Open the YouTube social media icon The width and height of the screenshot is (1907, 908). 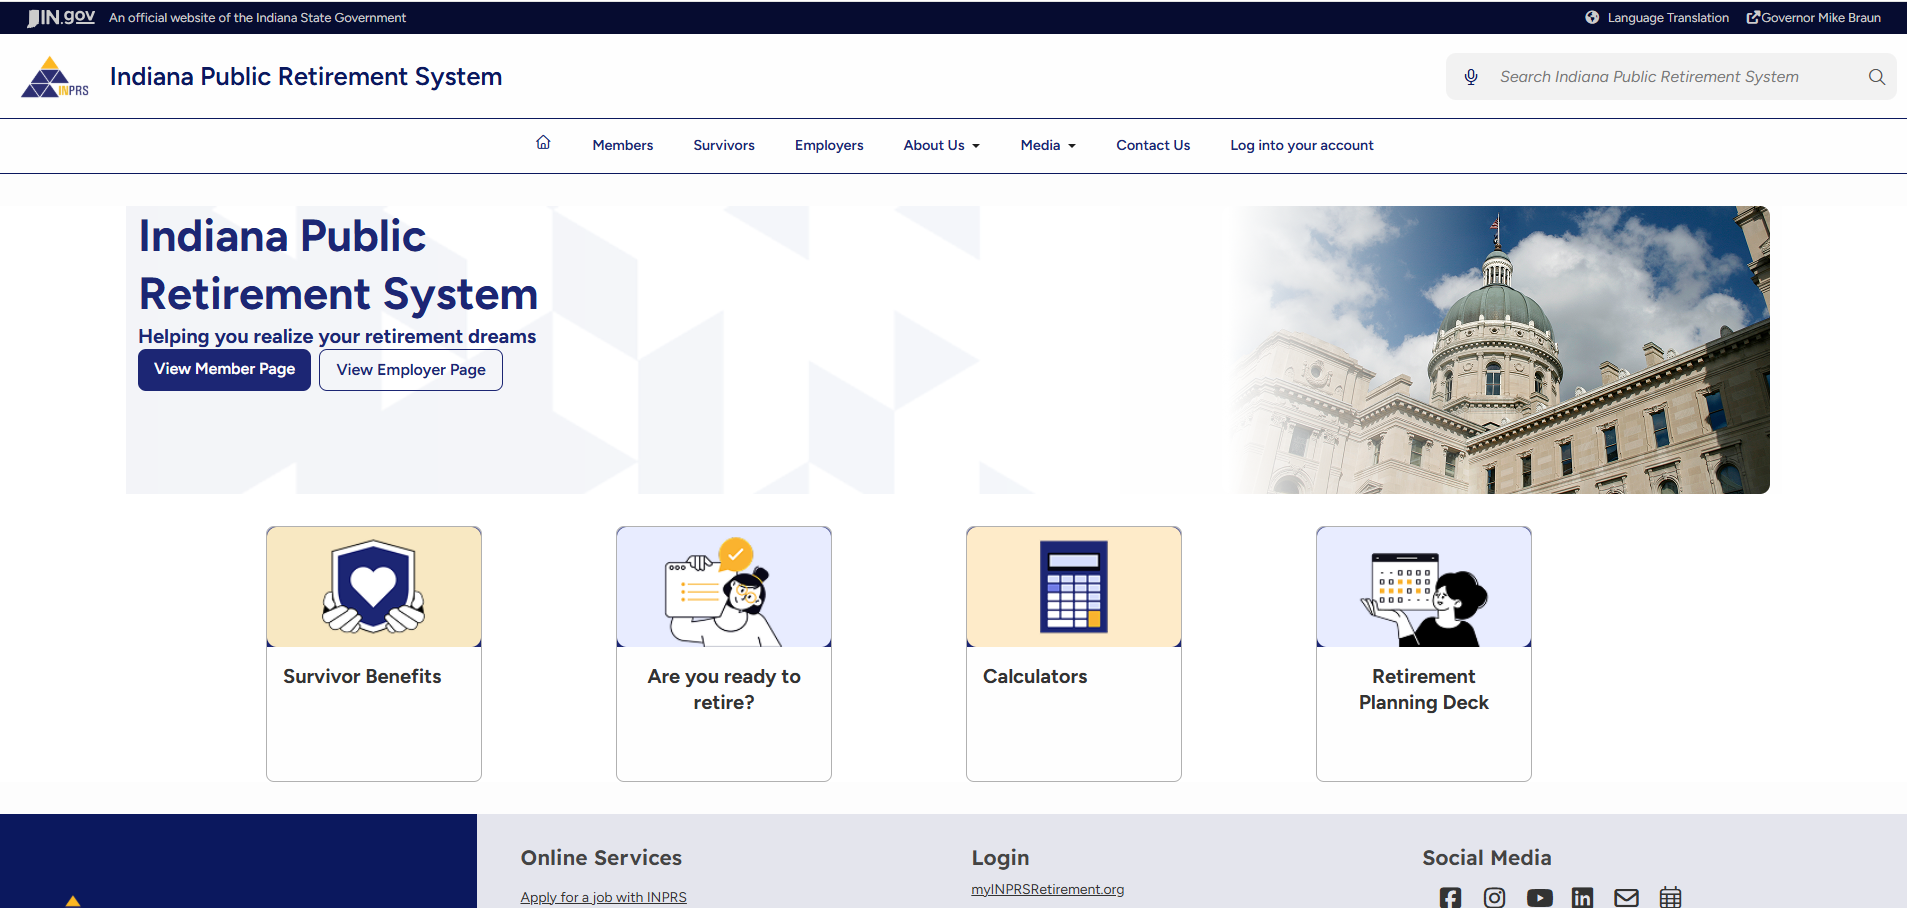pyautogui.click(x=1540, y=898)
